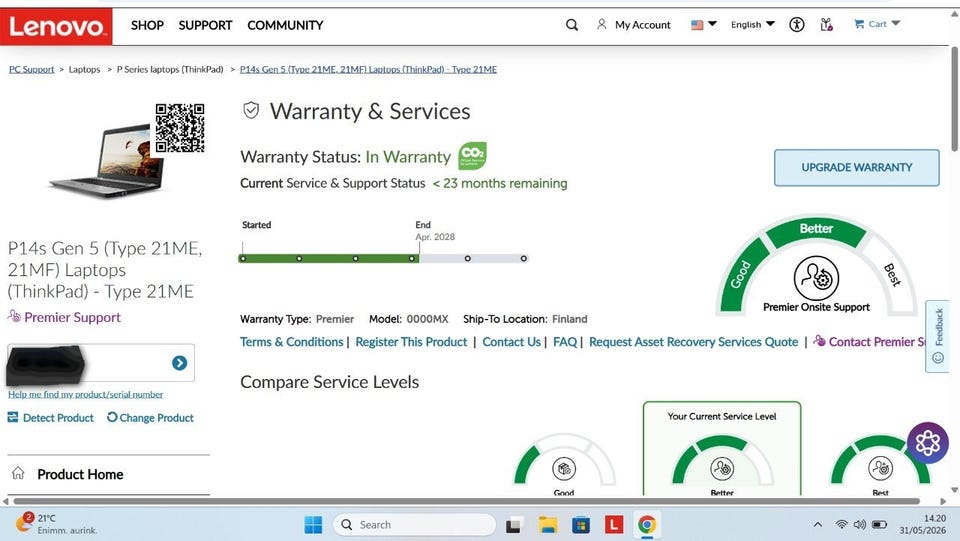Screen dimensions: 960x541
Task: Click Register This Product link
Action: pos(411,342)
